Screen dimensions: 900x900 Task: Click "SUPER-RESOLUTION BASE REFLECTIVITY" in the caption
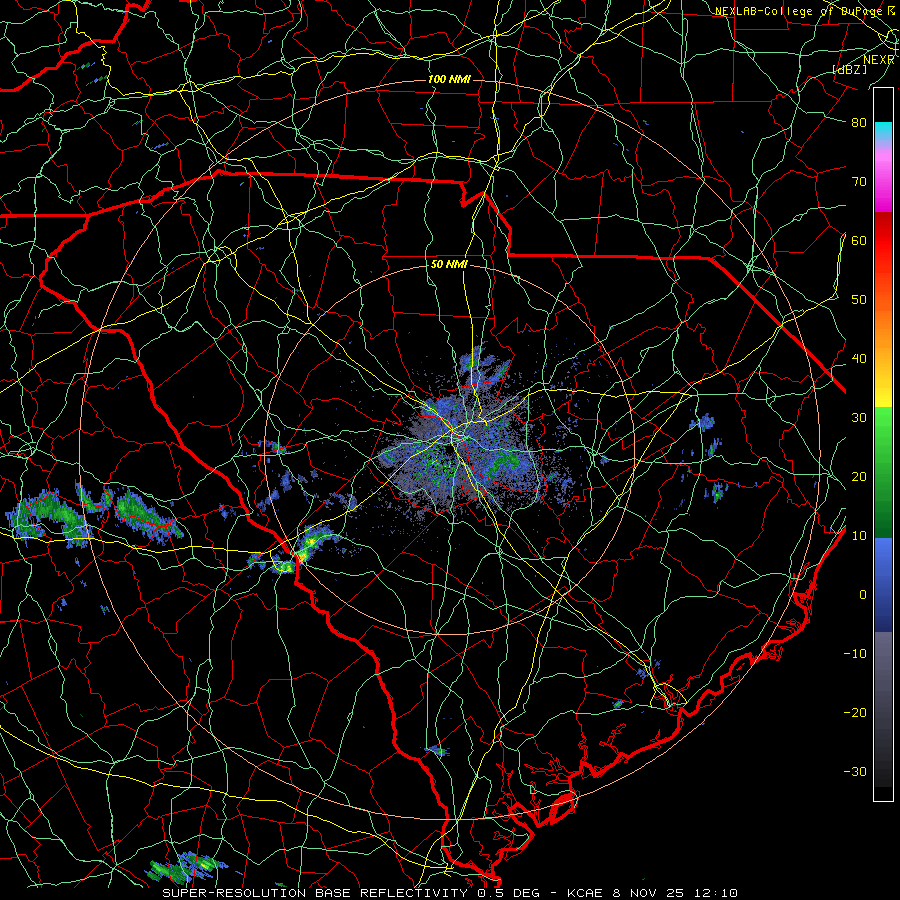tap(314, 893)
